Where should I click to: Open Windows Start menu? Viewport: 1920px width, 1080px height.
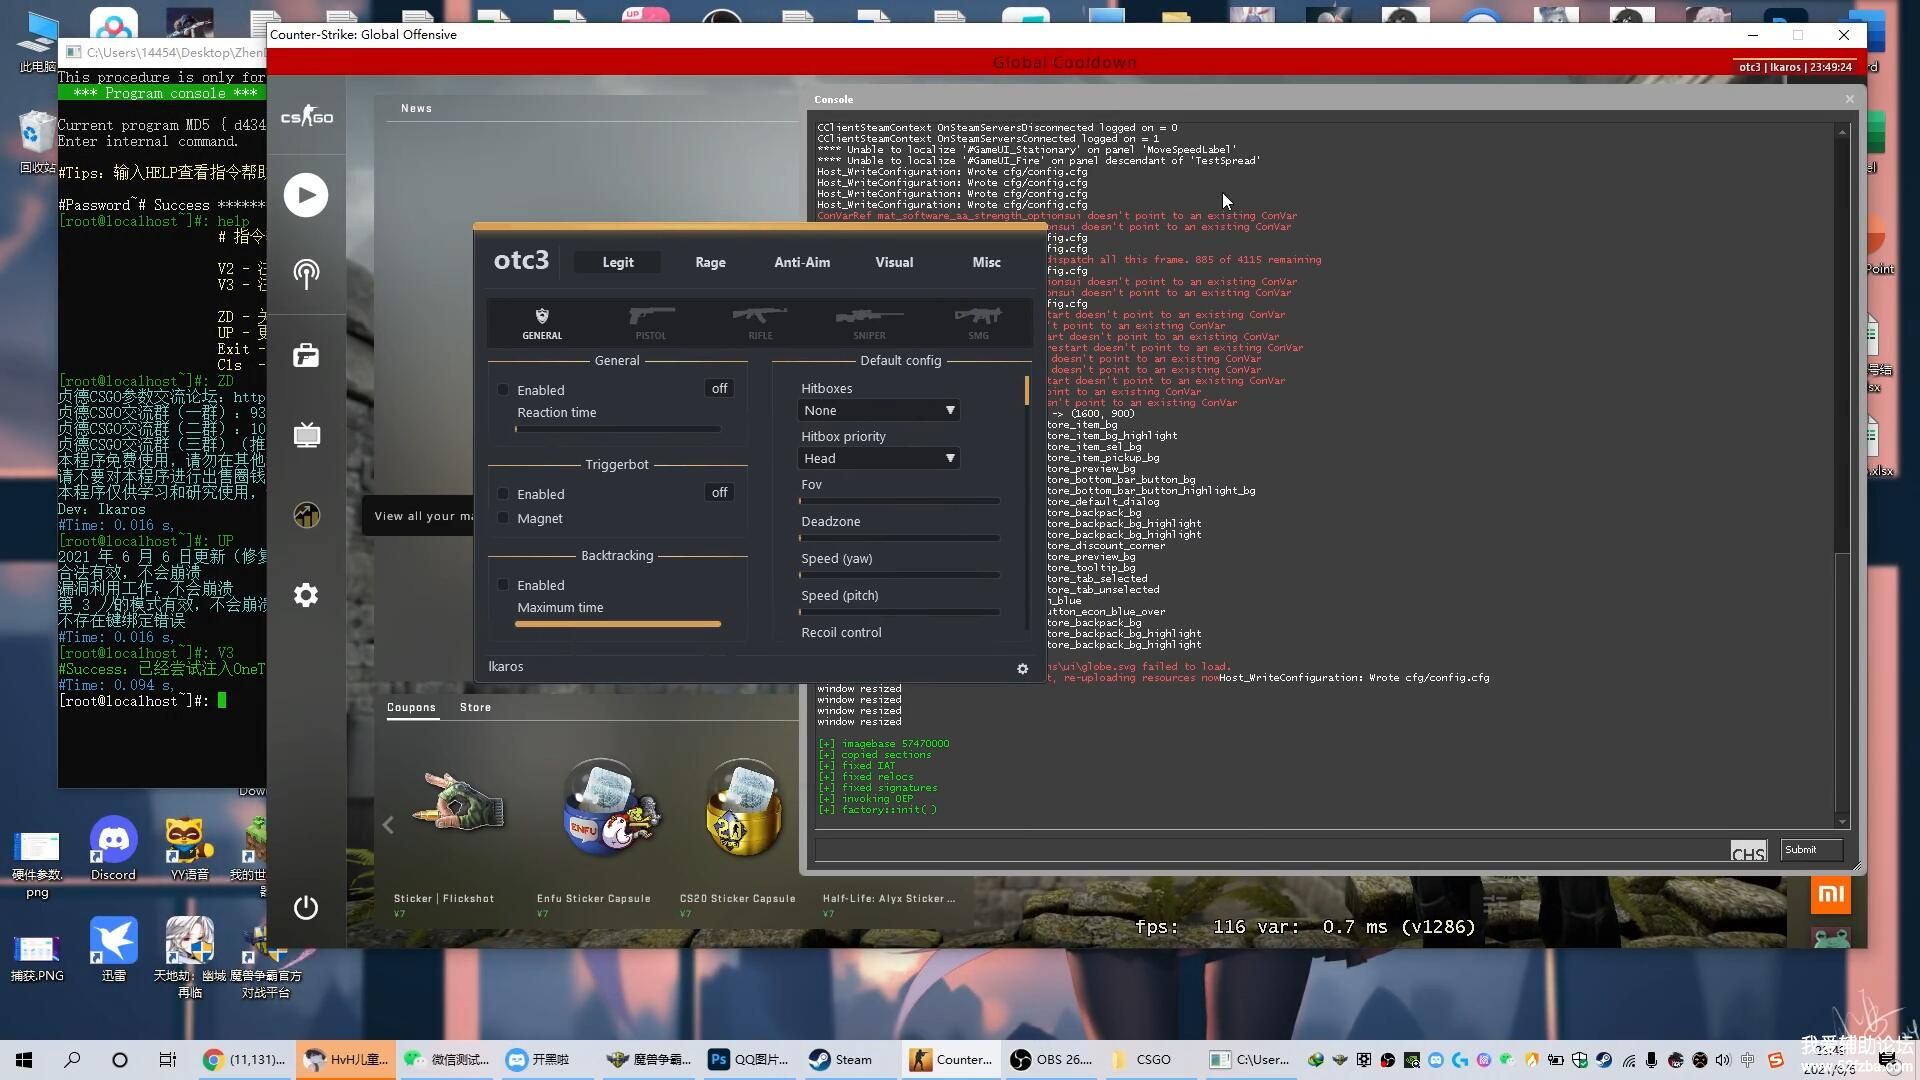coord(24,1060)
